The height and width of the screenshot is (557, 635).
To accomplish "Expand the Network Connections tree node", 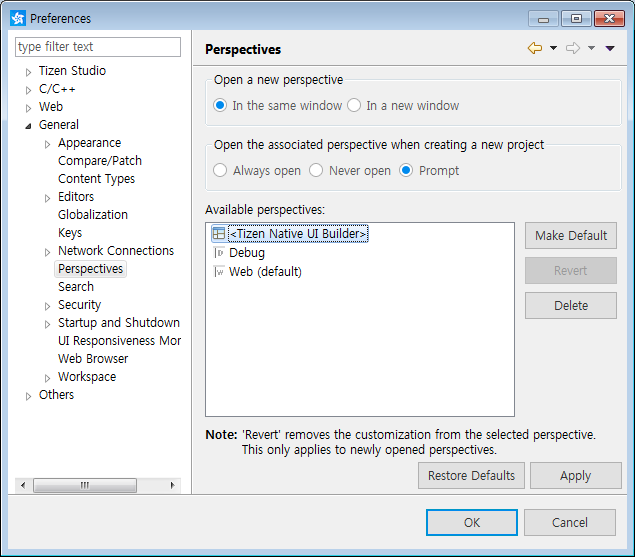I will [47, 252].
